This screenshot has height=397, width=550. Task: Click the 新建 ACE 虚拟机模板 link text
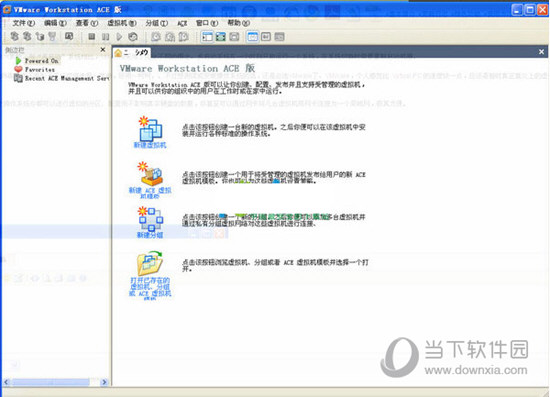pyautogui.click(x=150, y=193)
